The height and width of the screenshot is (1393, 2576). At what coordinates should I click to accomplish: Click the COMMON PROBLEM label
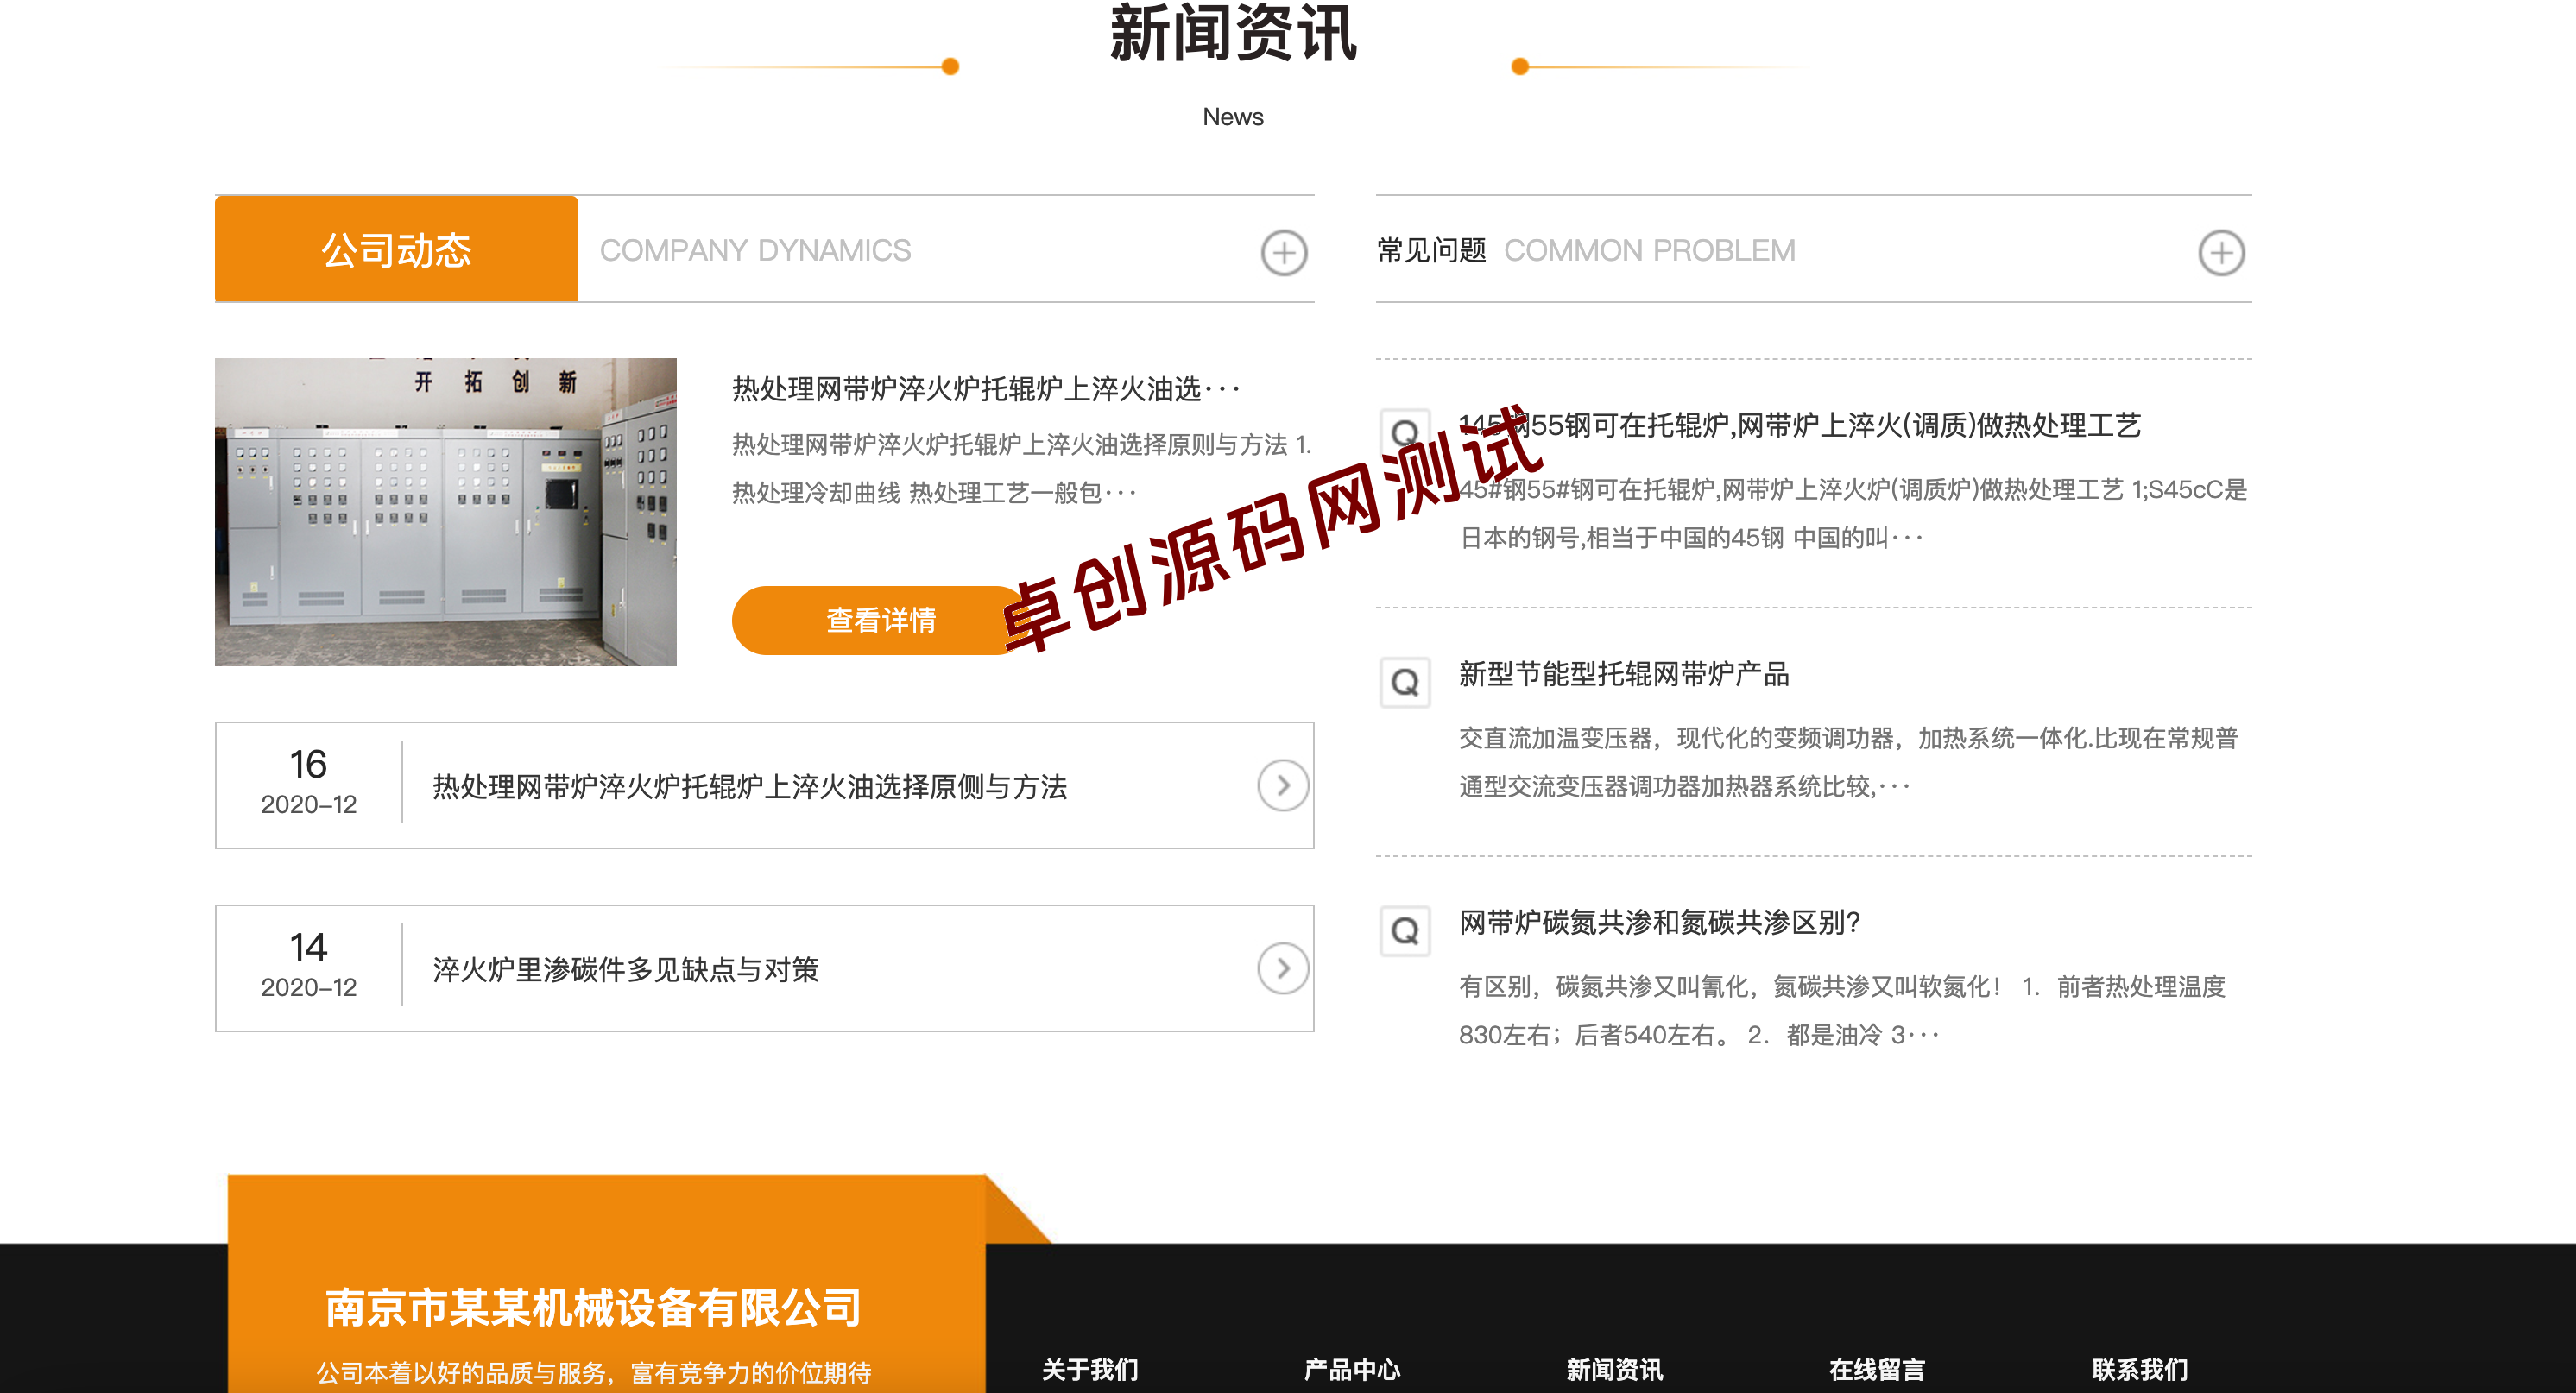click(x=1649, y=250)
